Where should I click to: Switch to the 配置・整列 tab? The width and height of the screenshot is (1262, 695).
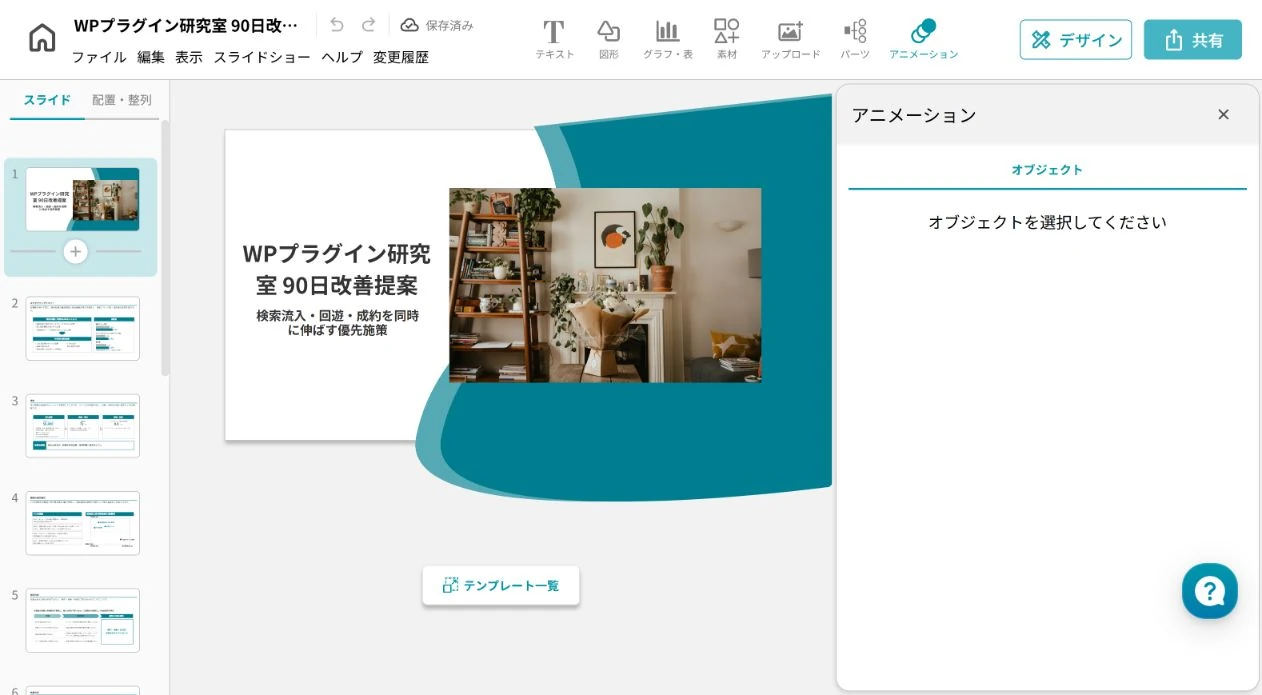[122, 100]
